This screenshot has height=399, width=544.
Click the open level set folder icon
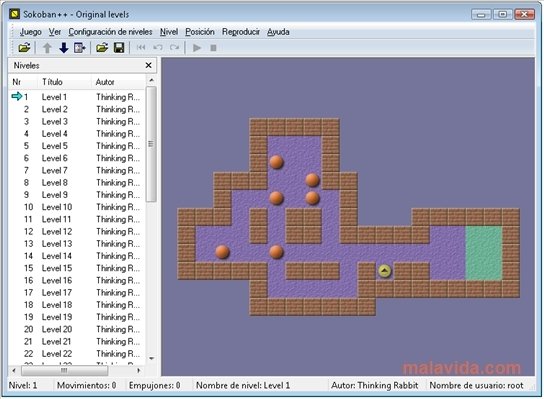pyautogui.click(x=24, y=48)
